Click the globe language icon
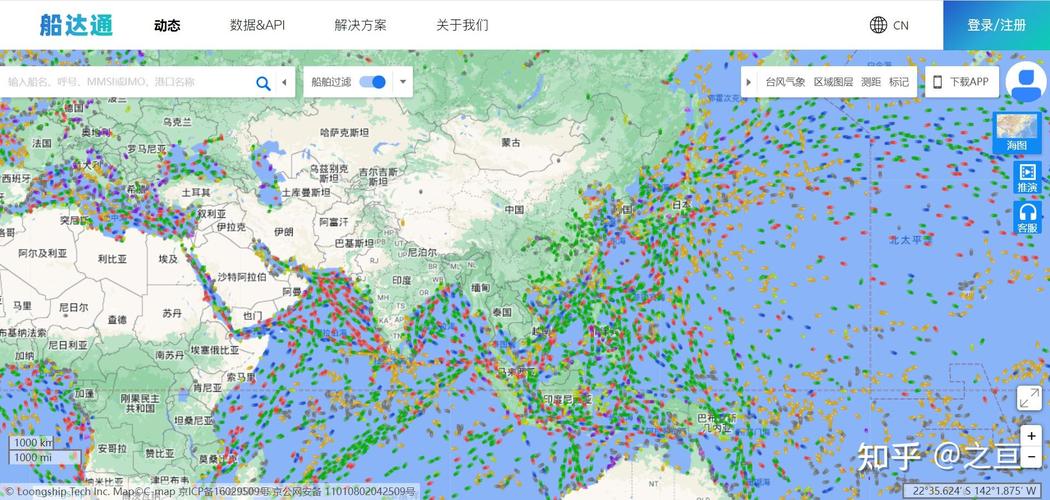Image resolution: width=1050 pixels, height=500 pixels. tap(878, 25)
